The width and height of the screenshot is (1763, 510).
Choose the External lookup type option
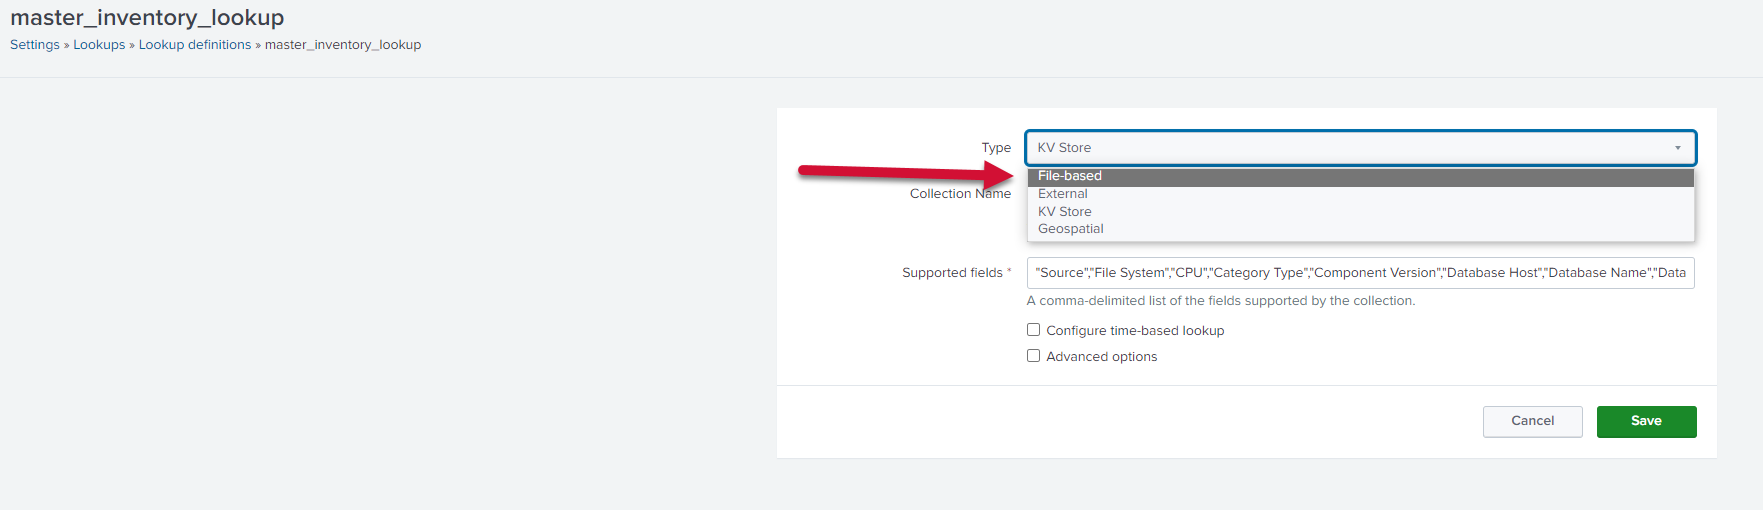[x=1063, y=194]
